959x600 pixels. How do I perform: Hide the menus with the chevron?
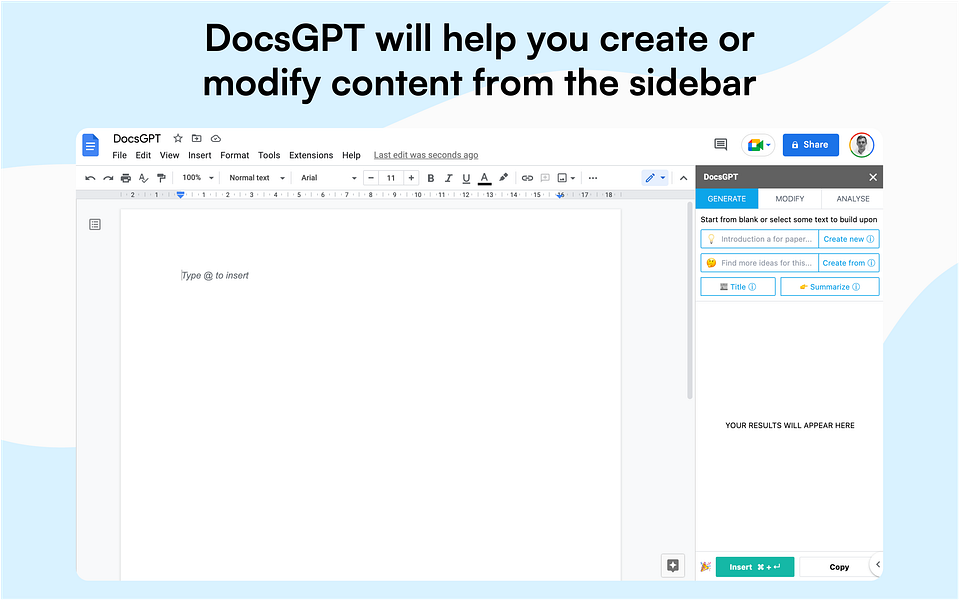click(x=684, y=178)
